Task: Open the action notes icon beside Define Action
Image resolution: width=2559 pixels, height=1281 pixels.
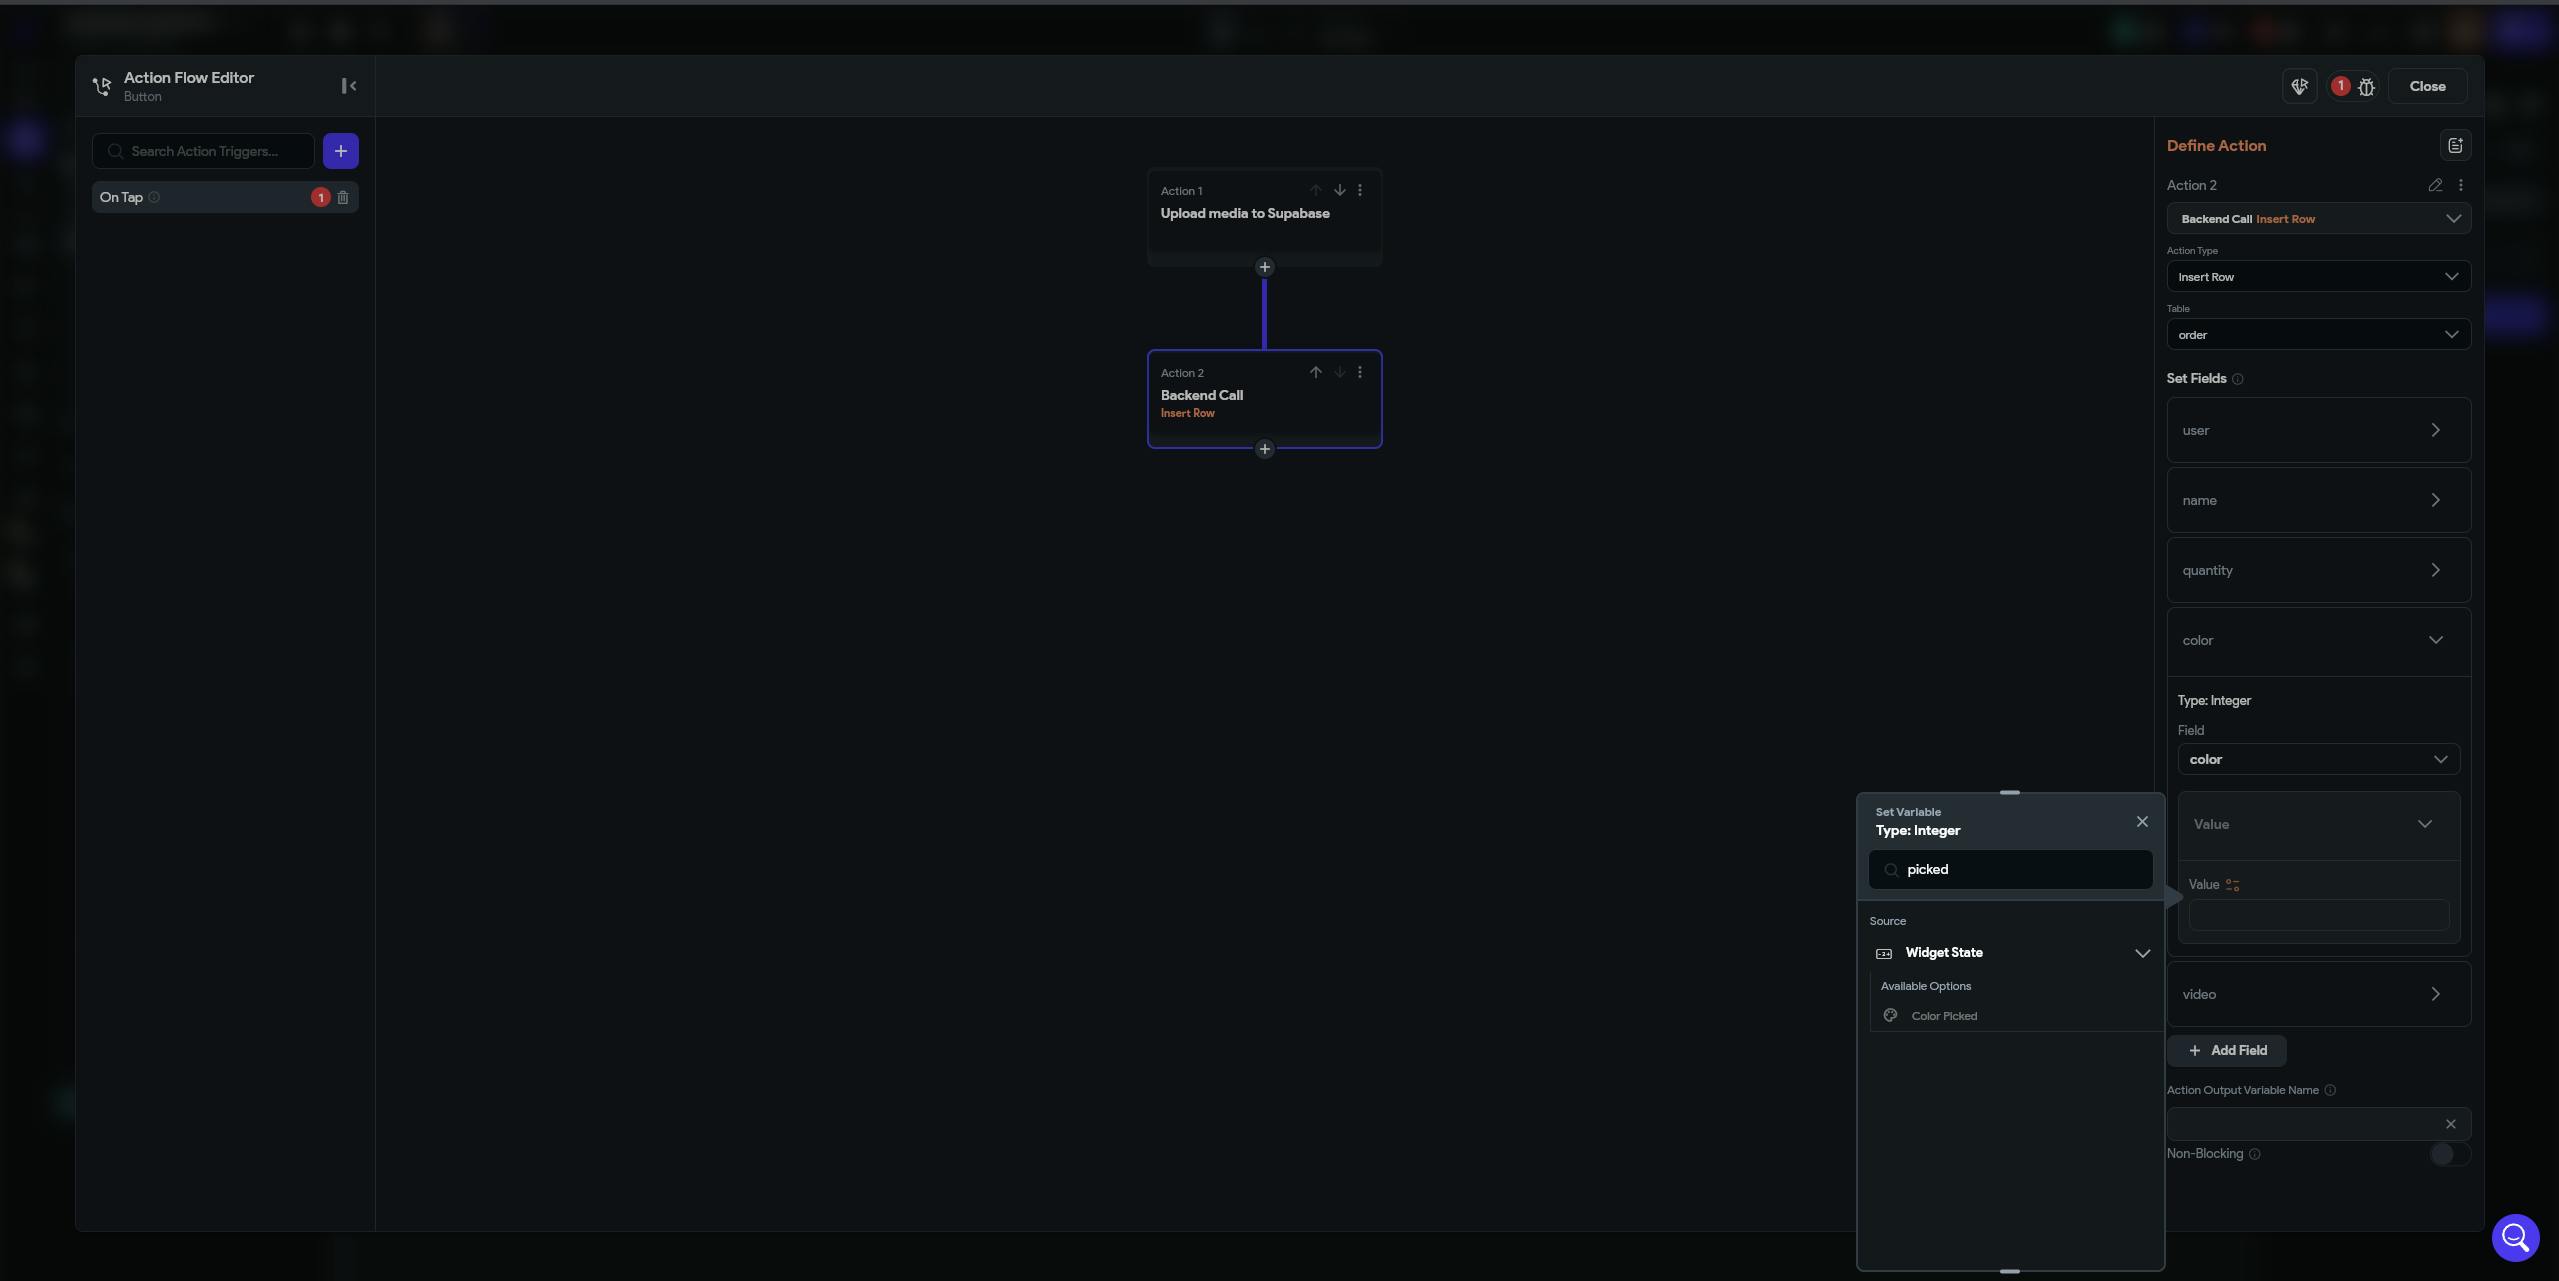Action: pyautogui.click(x=2454, y=146)
